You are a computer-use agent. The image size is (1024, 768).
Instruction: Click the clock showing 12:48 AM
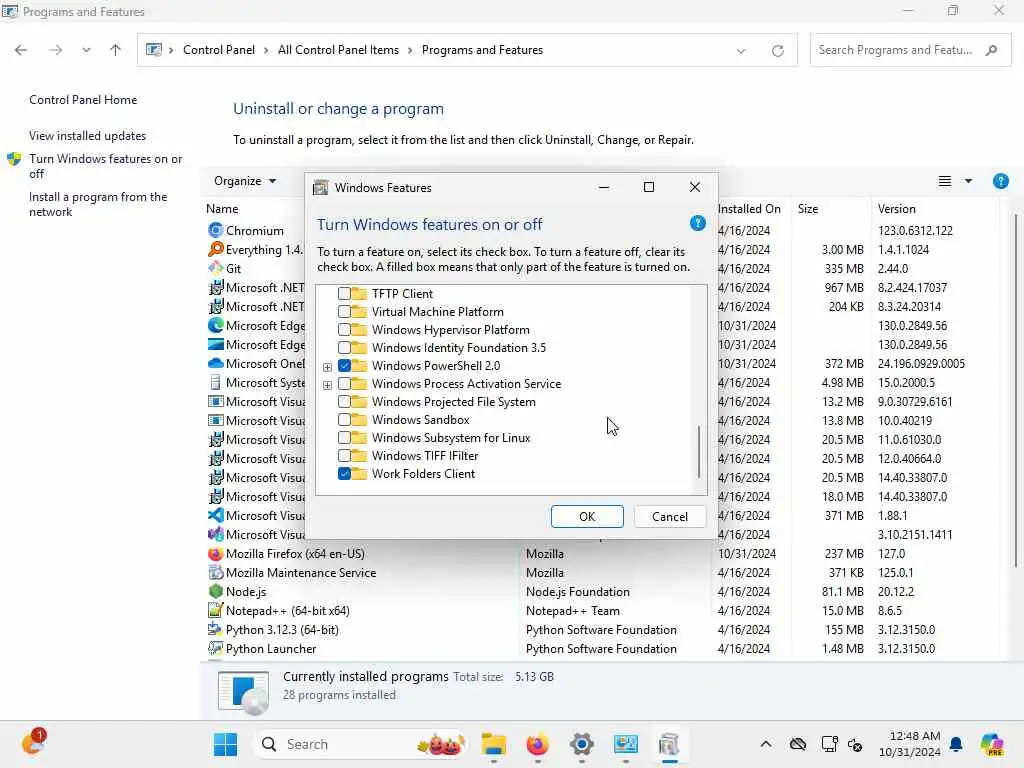pyautogui.click(x=910, y=744)
